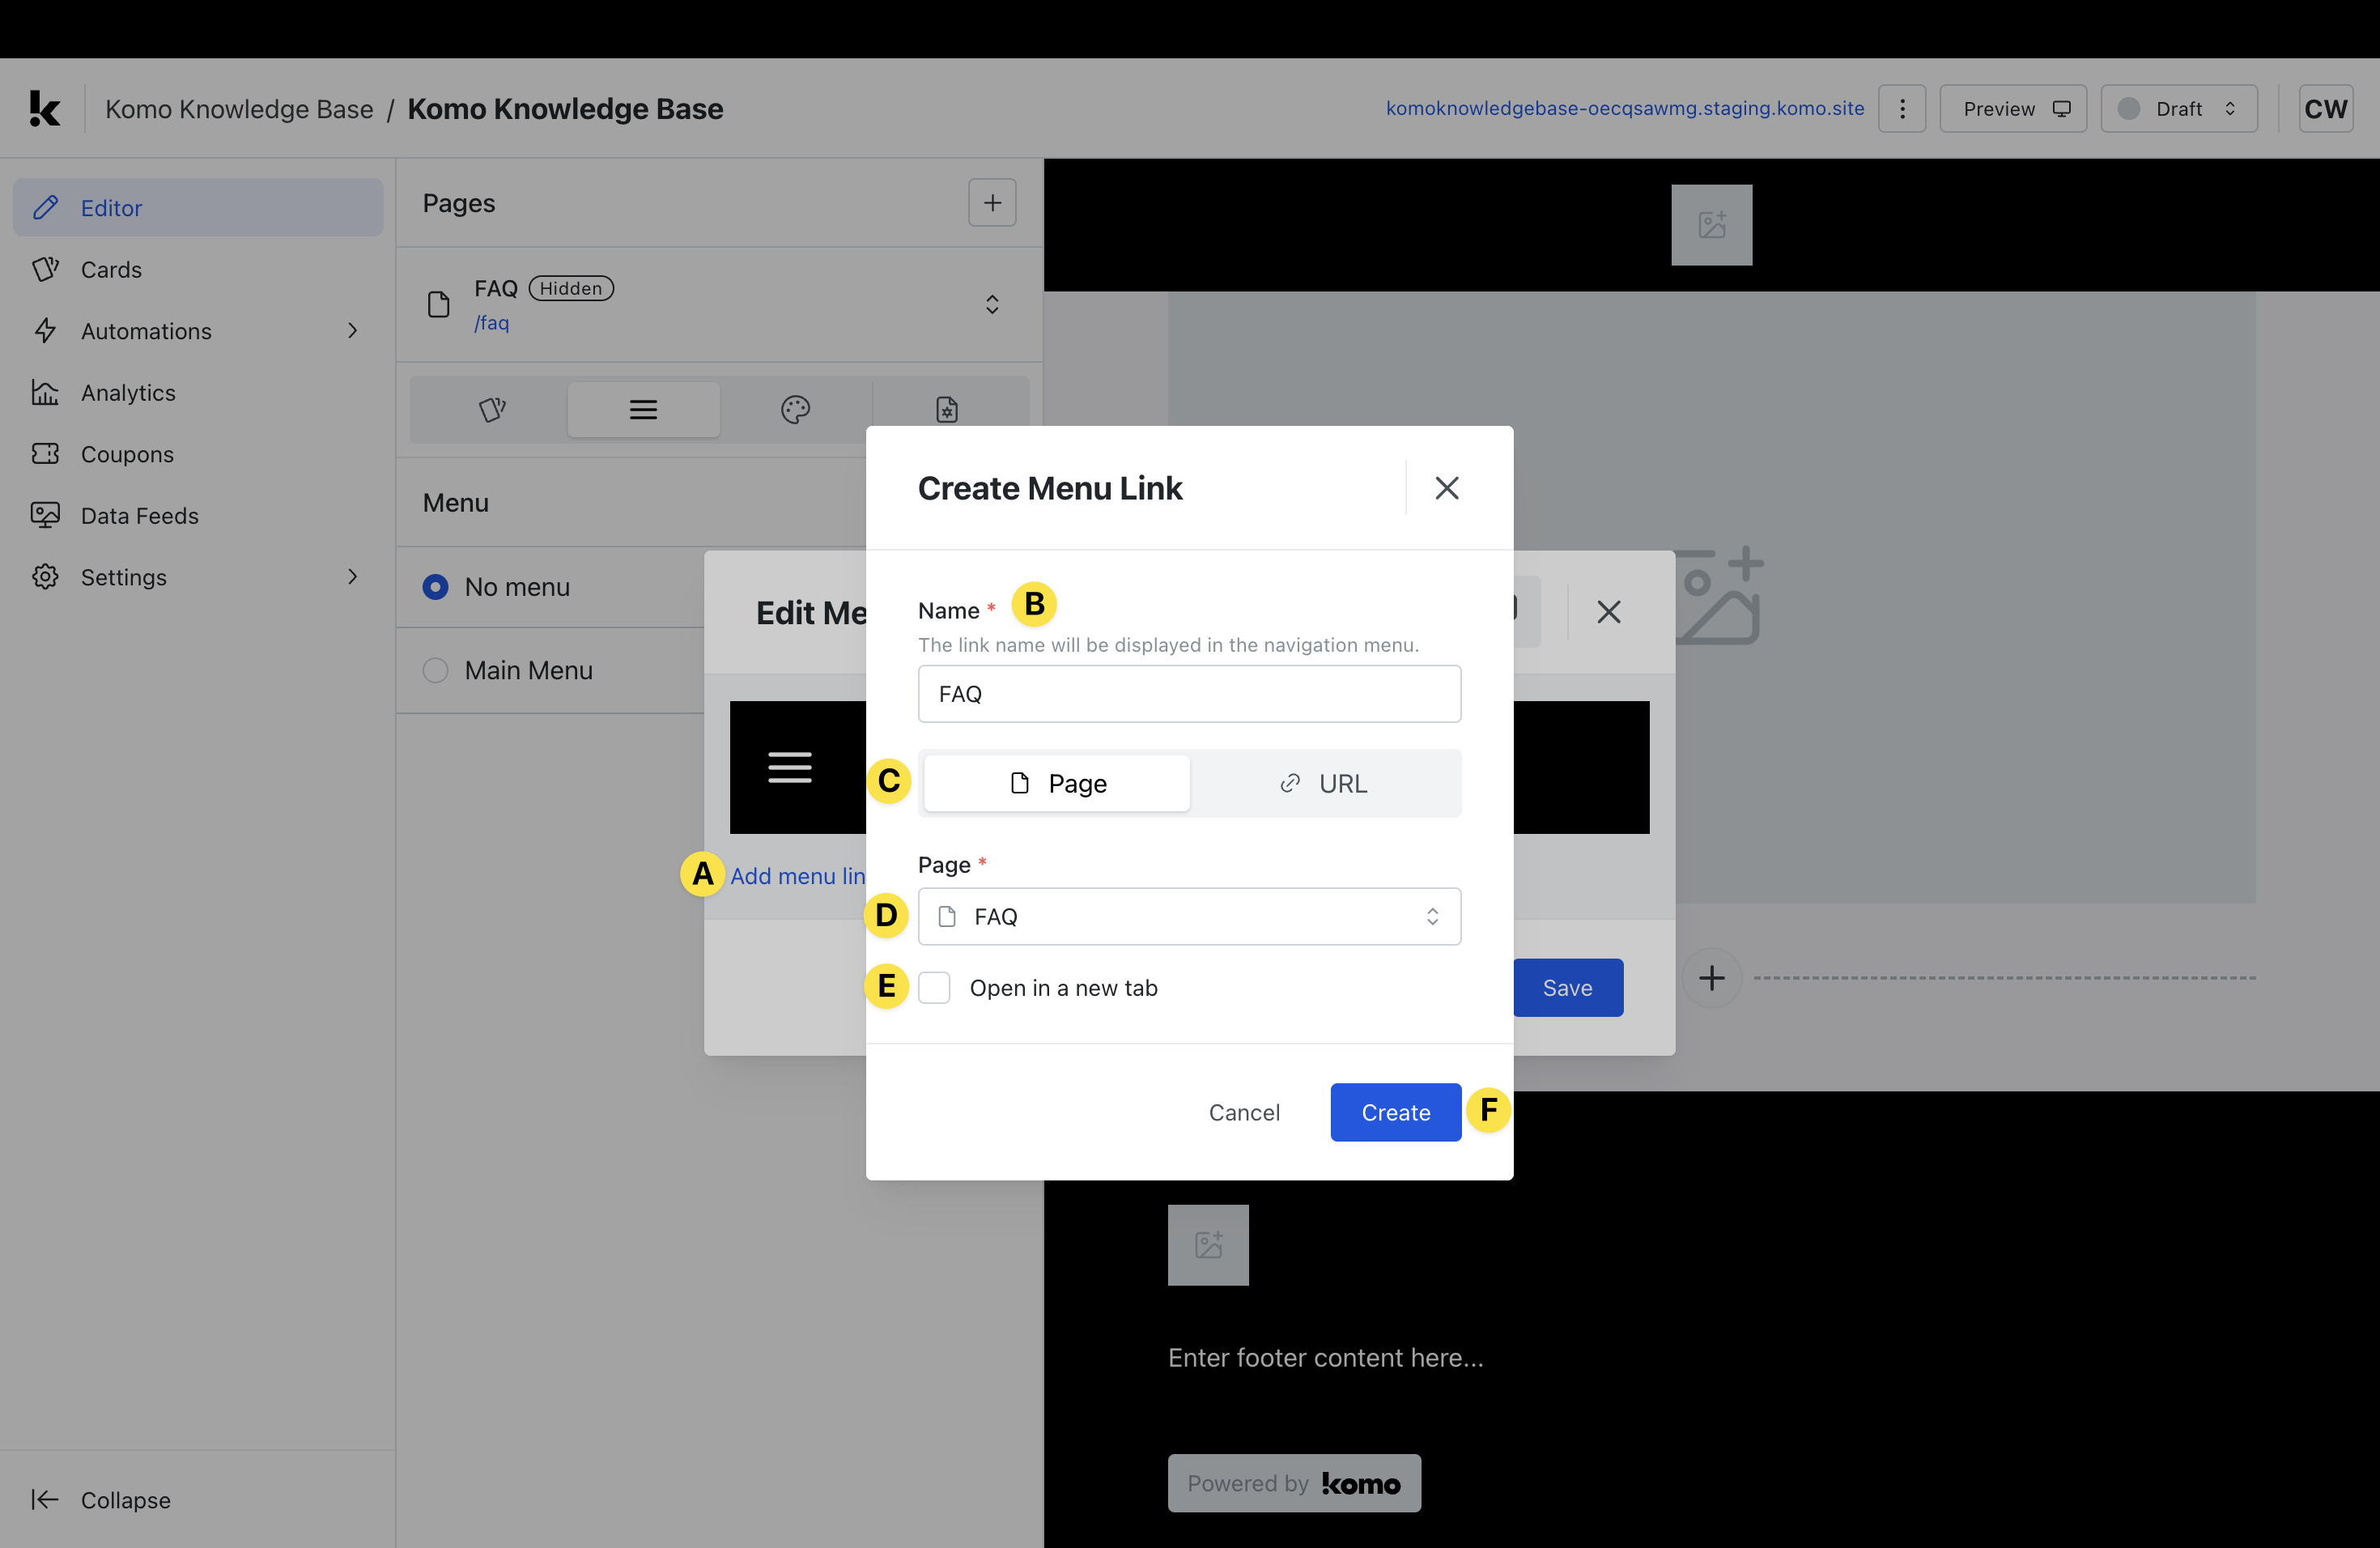
Task: Click the Name input field containing FAQ
Action: 1188,694
